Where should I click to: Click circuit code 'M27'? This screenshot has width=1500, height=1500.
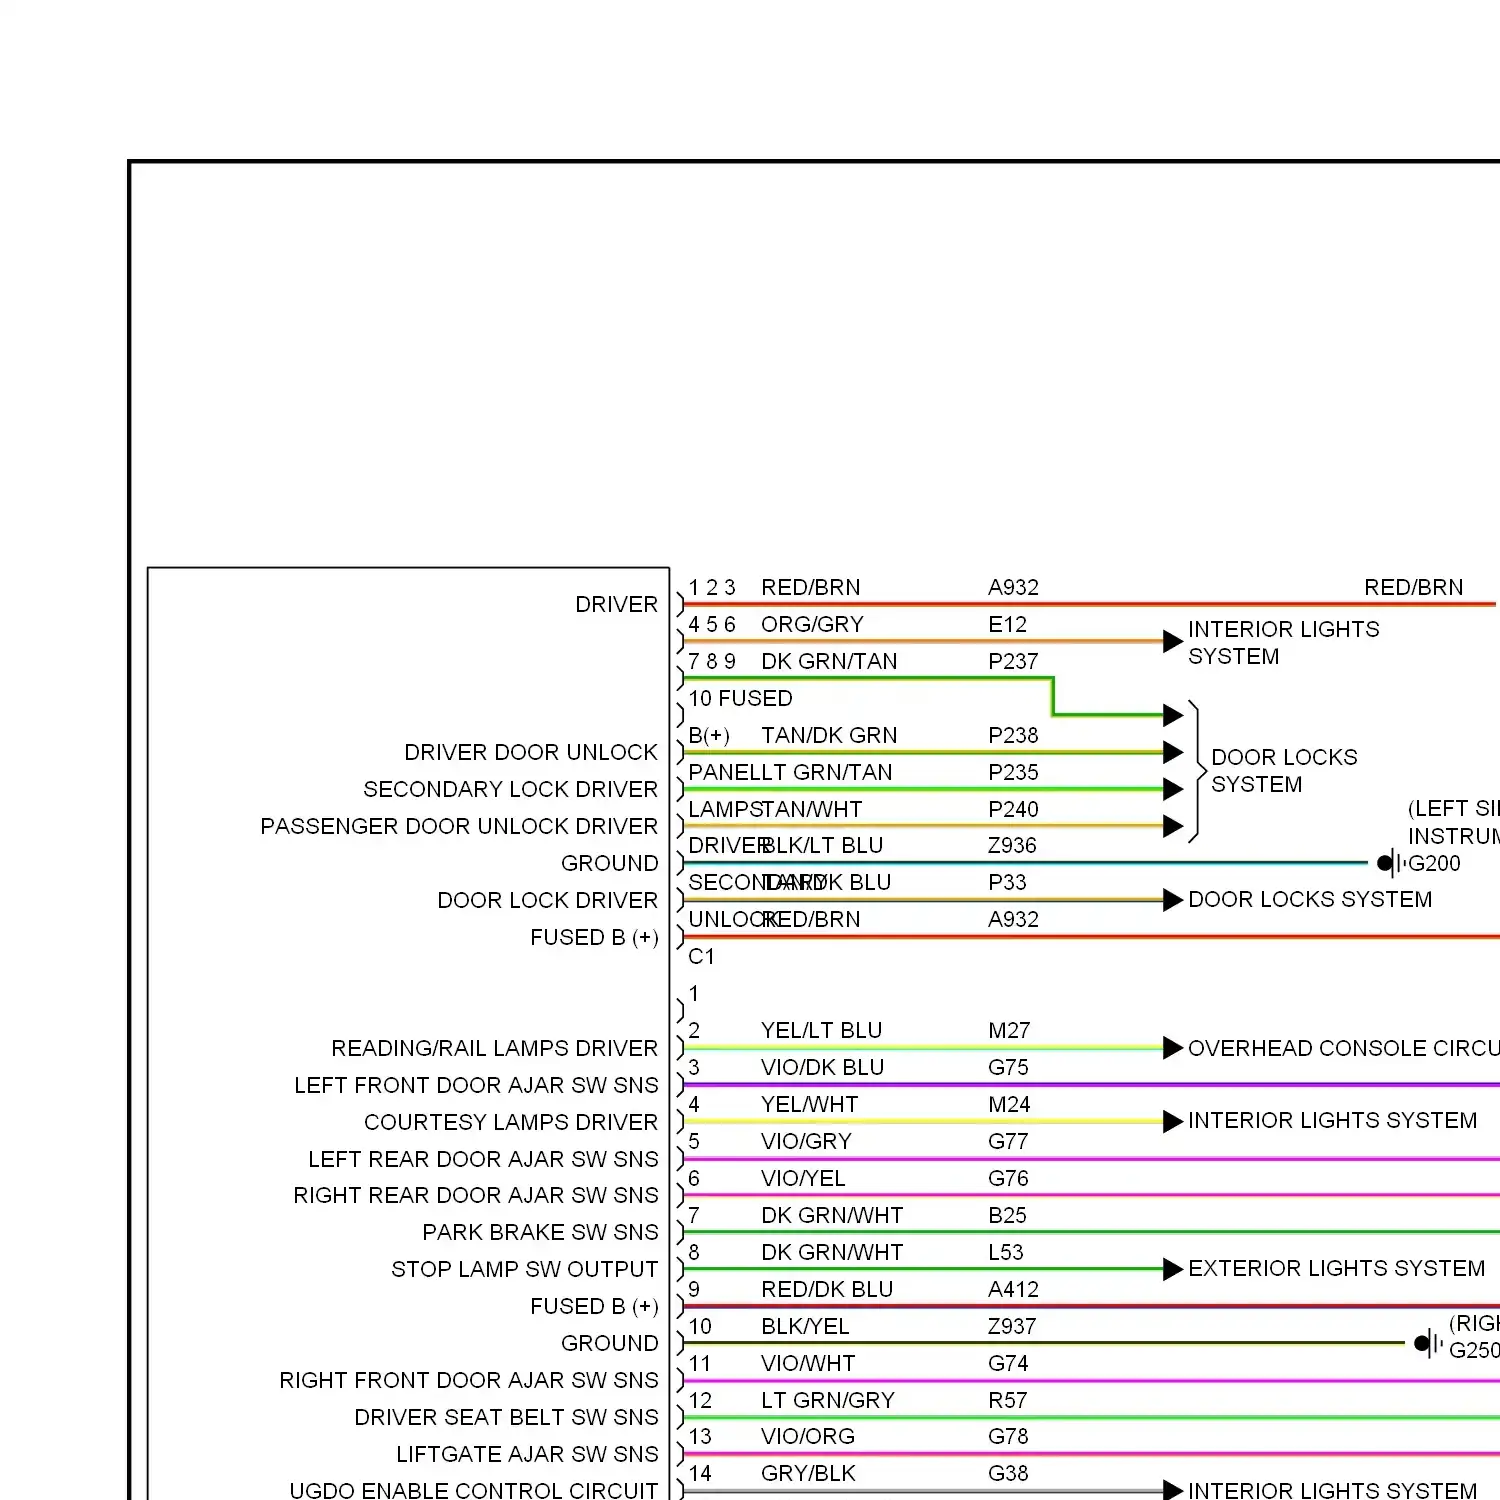[1009, 1030]
